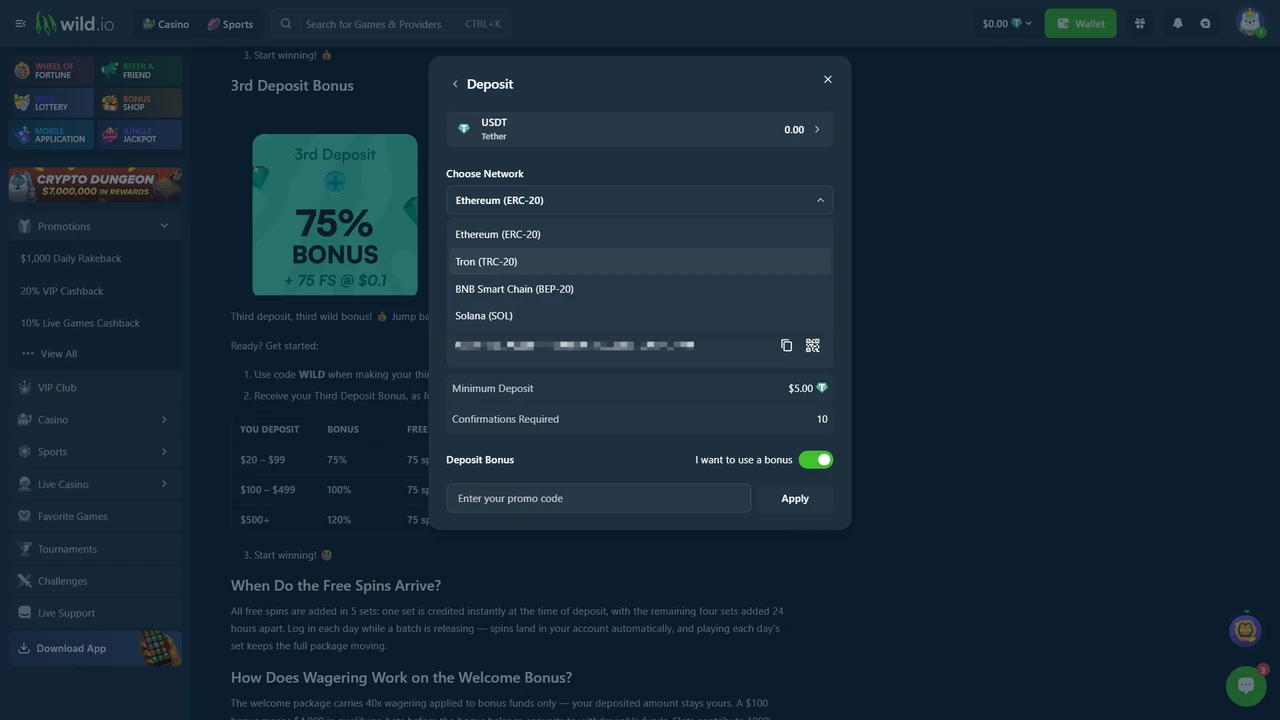Open the live support chat bubble
The image size is (1280, 720).
click(1246, 685)
